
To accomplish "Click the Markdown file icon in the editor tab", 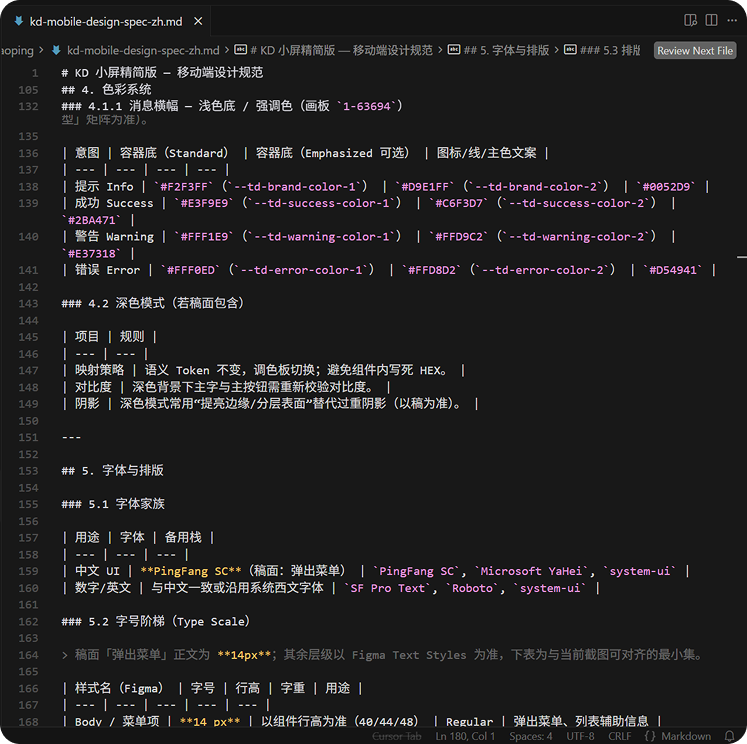I will 19,21.
